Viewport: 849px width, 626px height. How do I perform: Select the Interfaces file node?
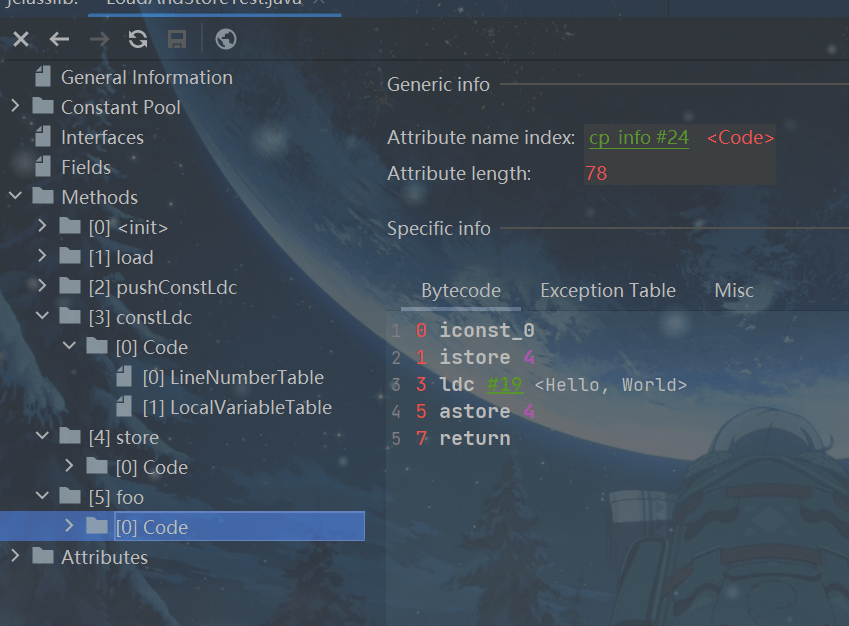point(102,137)
